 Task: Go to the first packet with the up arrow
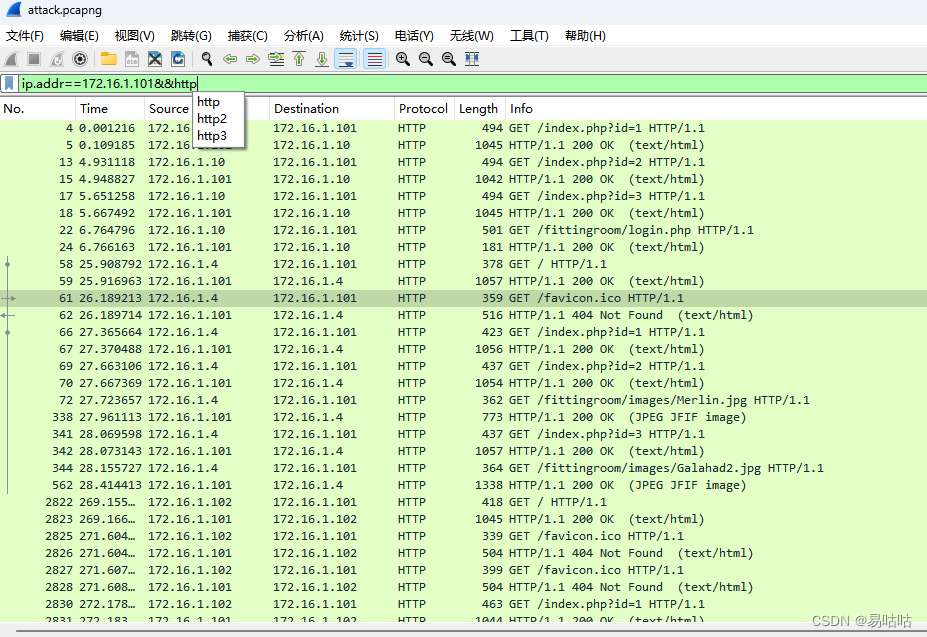298,58
